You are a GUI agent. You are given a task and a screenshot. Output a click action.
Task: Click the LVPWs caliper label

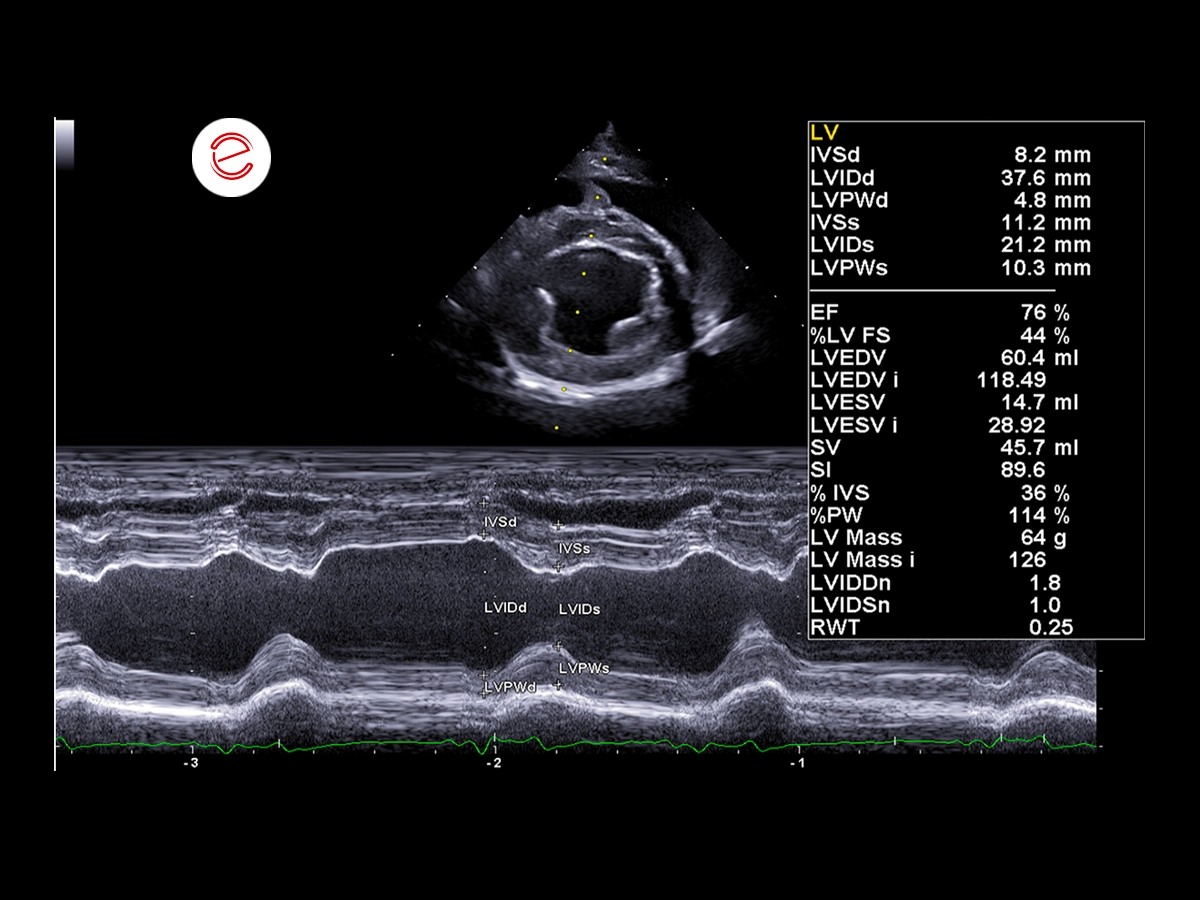[x=584, y=667]
